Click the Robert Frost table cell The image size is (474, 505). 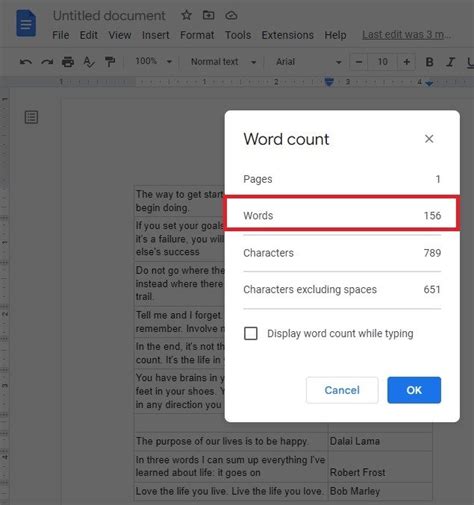[380, 466]
